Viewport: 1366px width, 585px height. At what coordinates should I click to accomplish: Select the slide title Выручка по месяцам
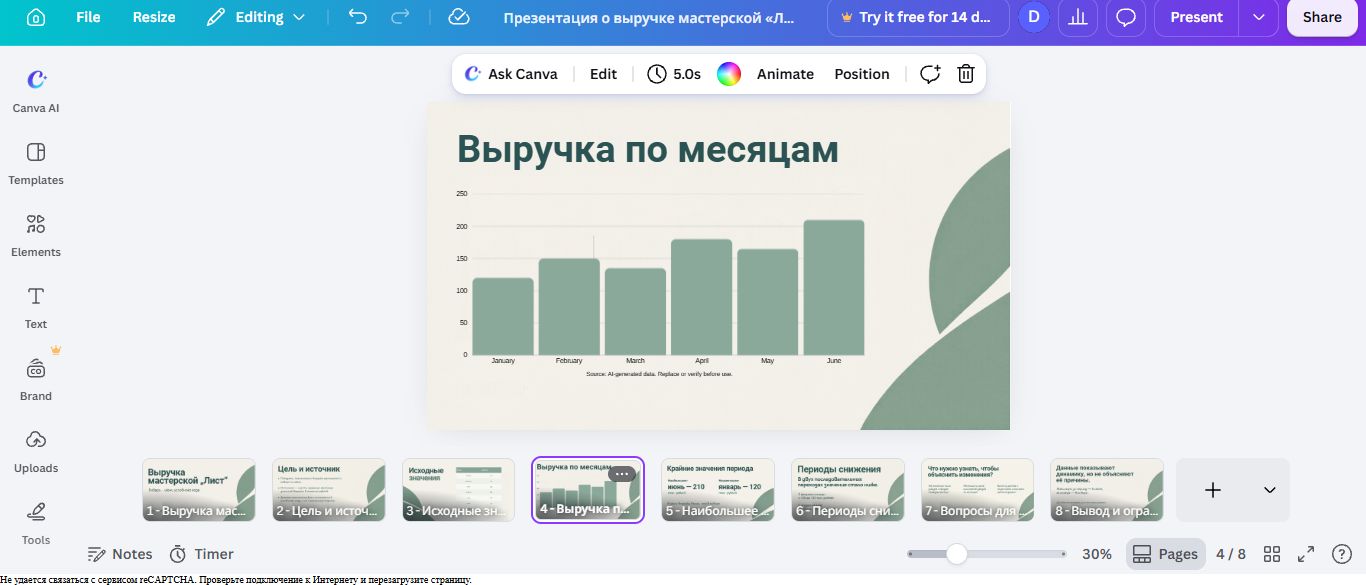tap(648, 149)
